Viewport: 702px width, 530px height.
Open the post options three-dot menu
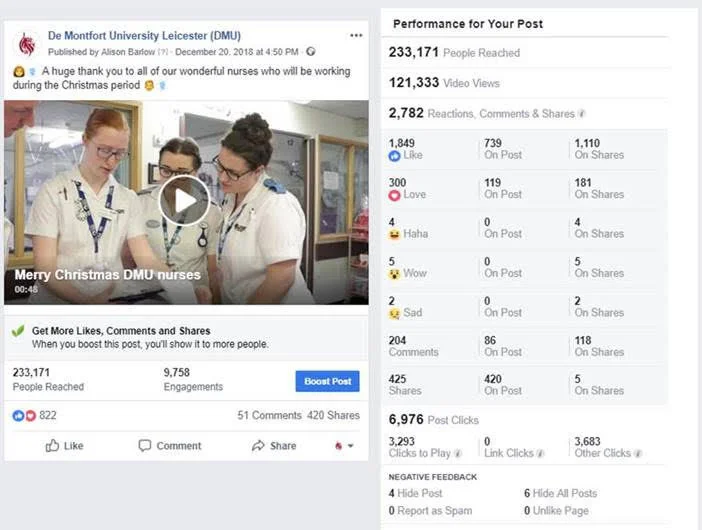[356, 35]
